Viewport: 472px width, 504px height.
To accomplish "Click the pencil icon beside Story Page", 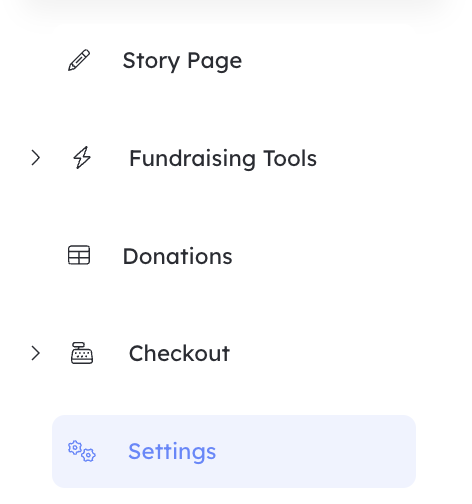I will [79, 60].
